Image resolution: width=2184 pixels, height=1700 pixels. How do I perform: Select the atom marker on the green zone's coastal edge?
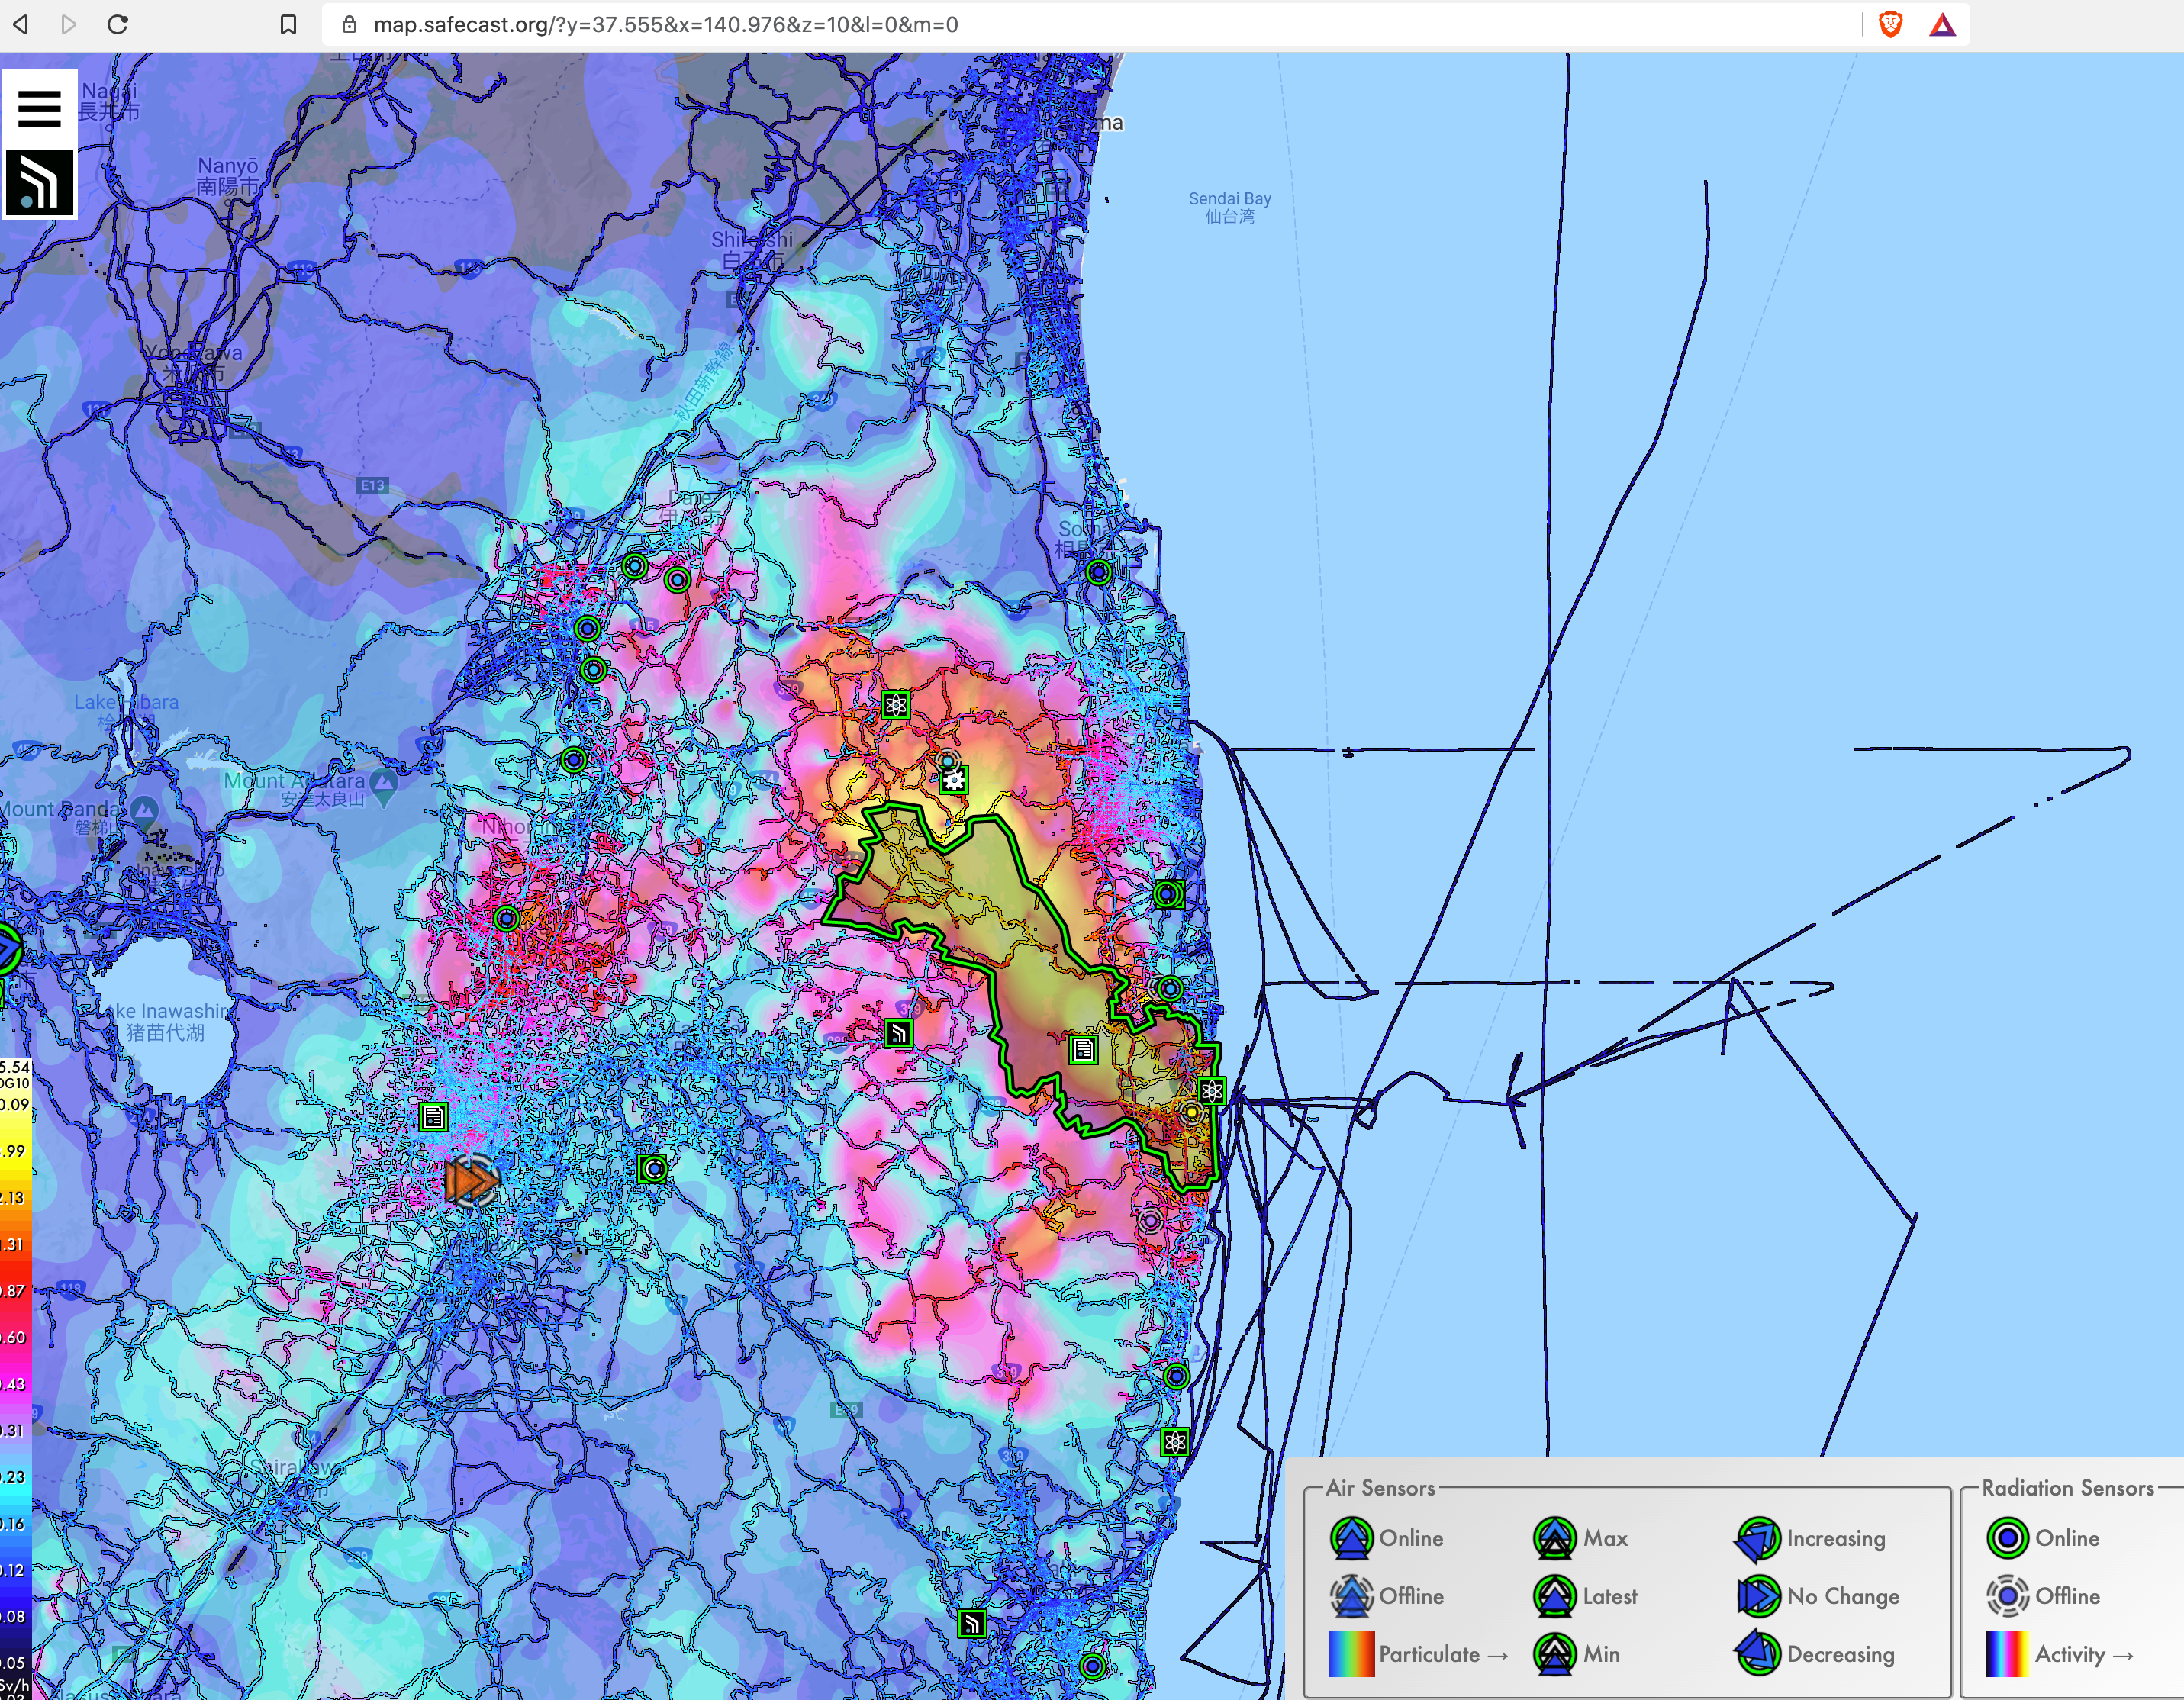coord(1211,1091)
